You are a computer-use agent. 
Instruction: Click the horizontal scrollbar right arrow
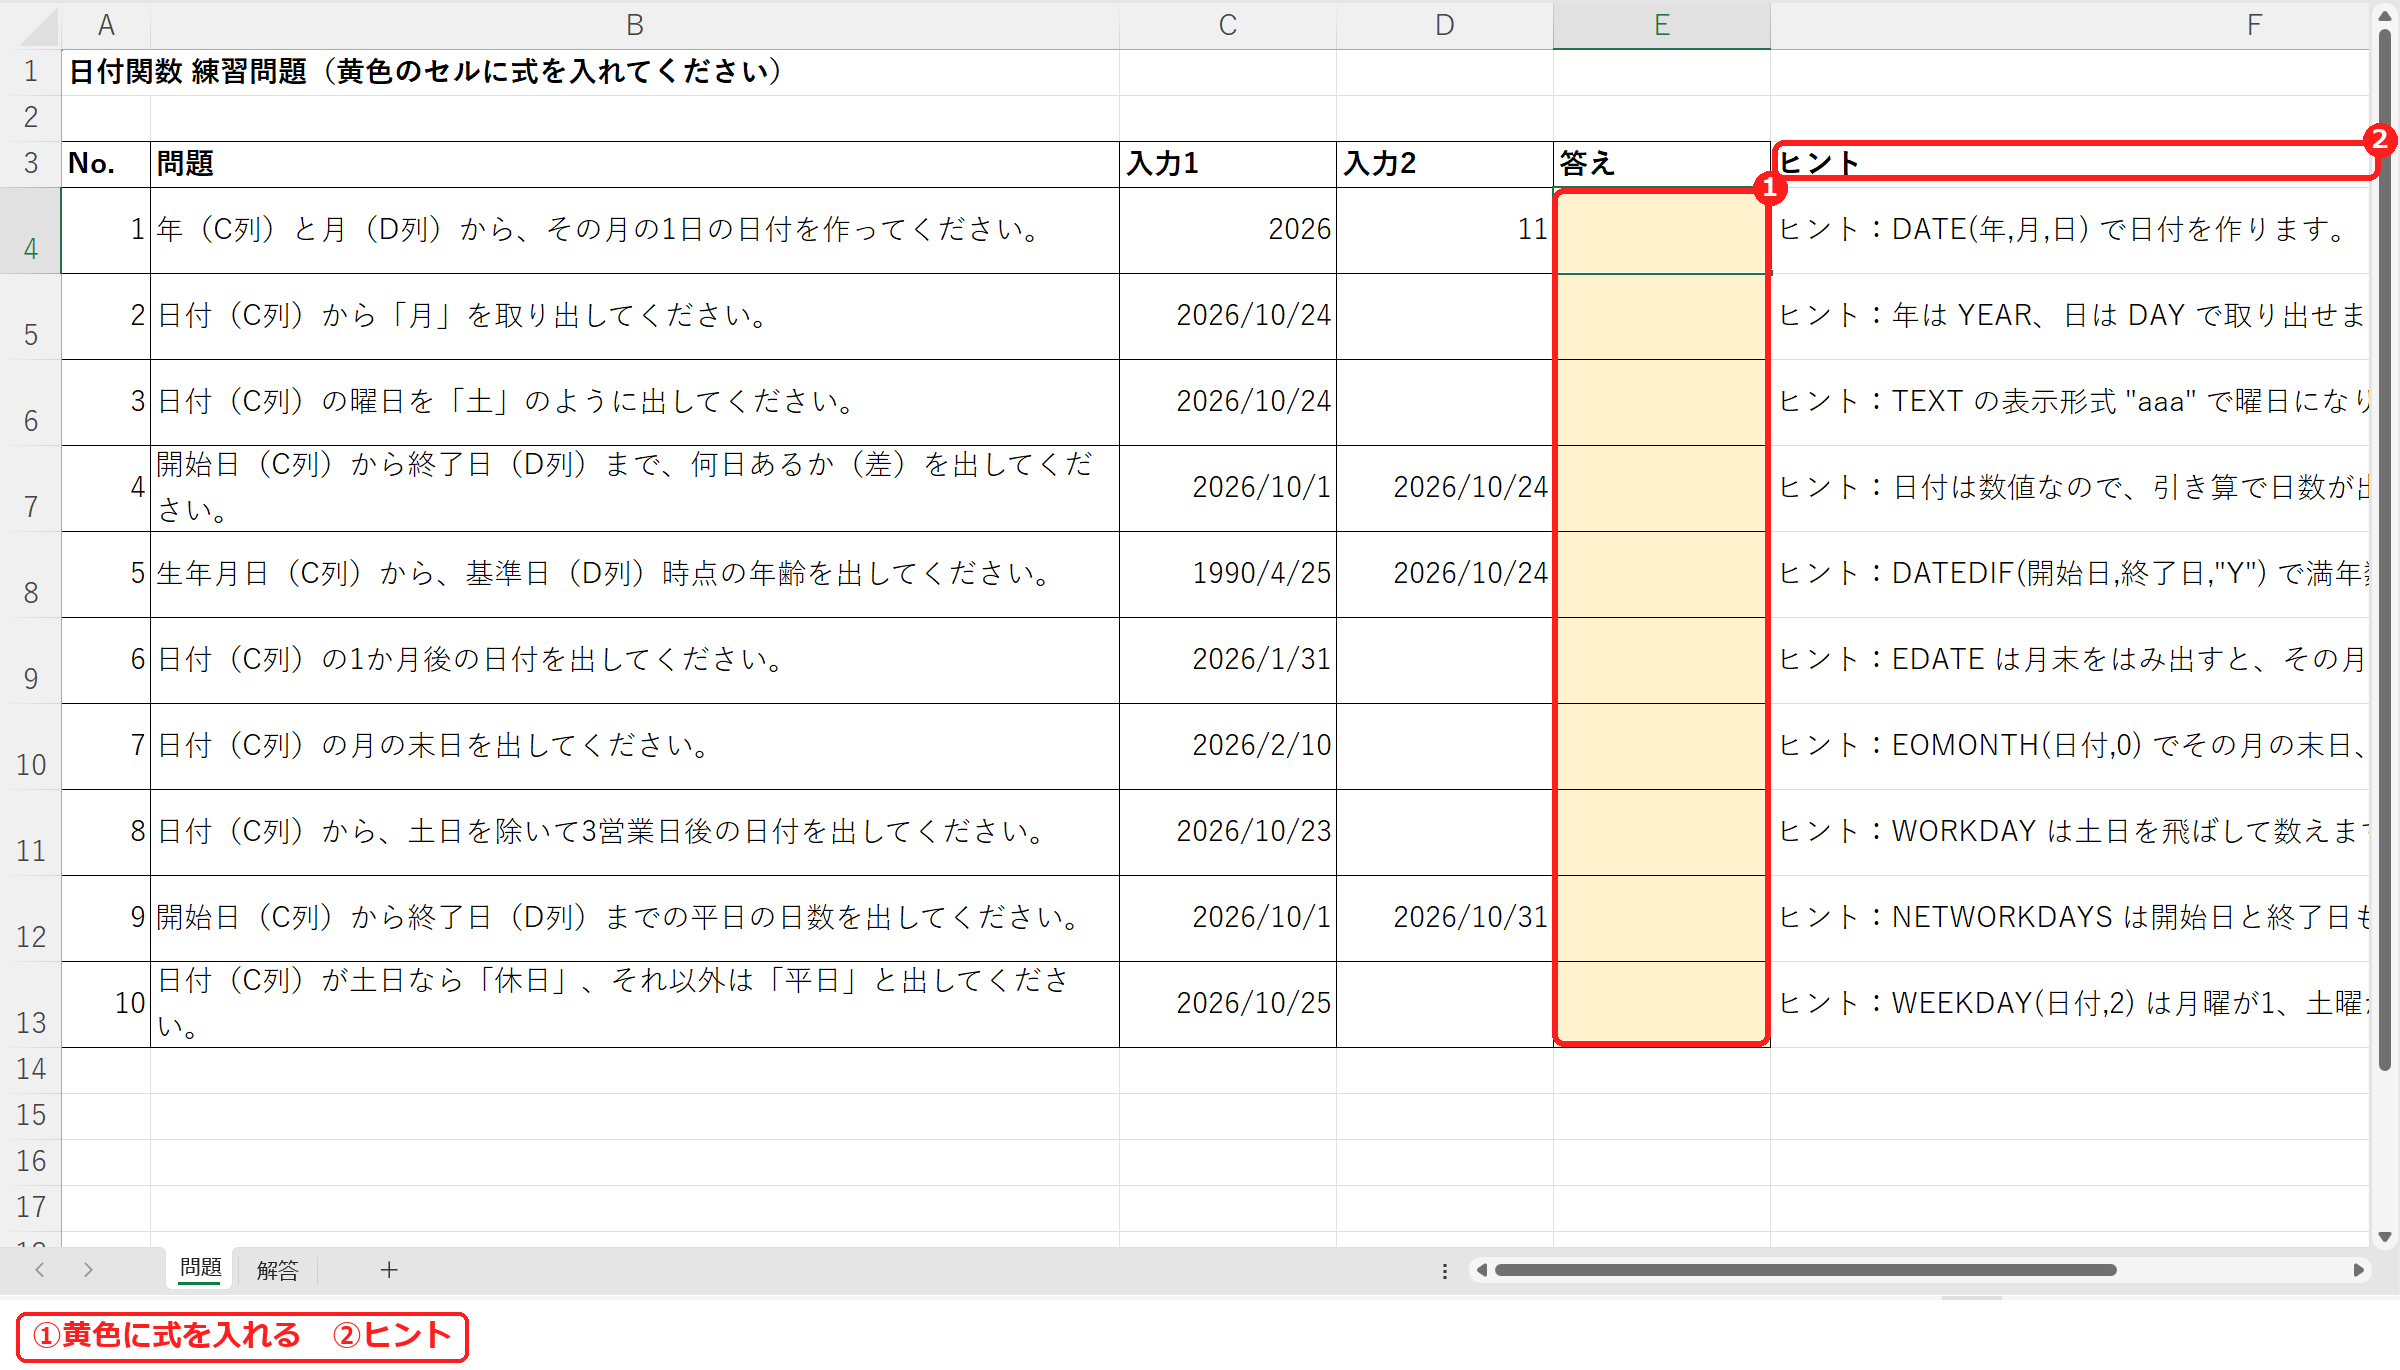(x=2358, y=1270)
